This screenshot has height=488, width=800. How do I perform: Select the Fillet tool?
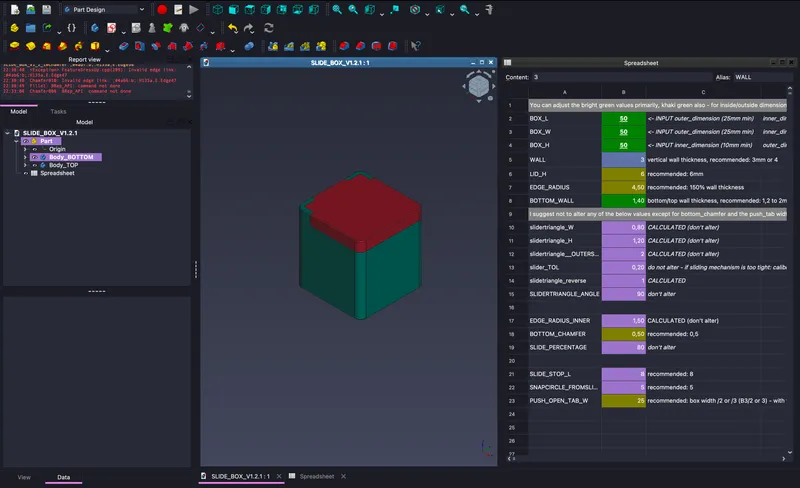[344, 46]
